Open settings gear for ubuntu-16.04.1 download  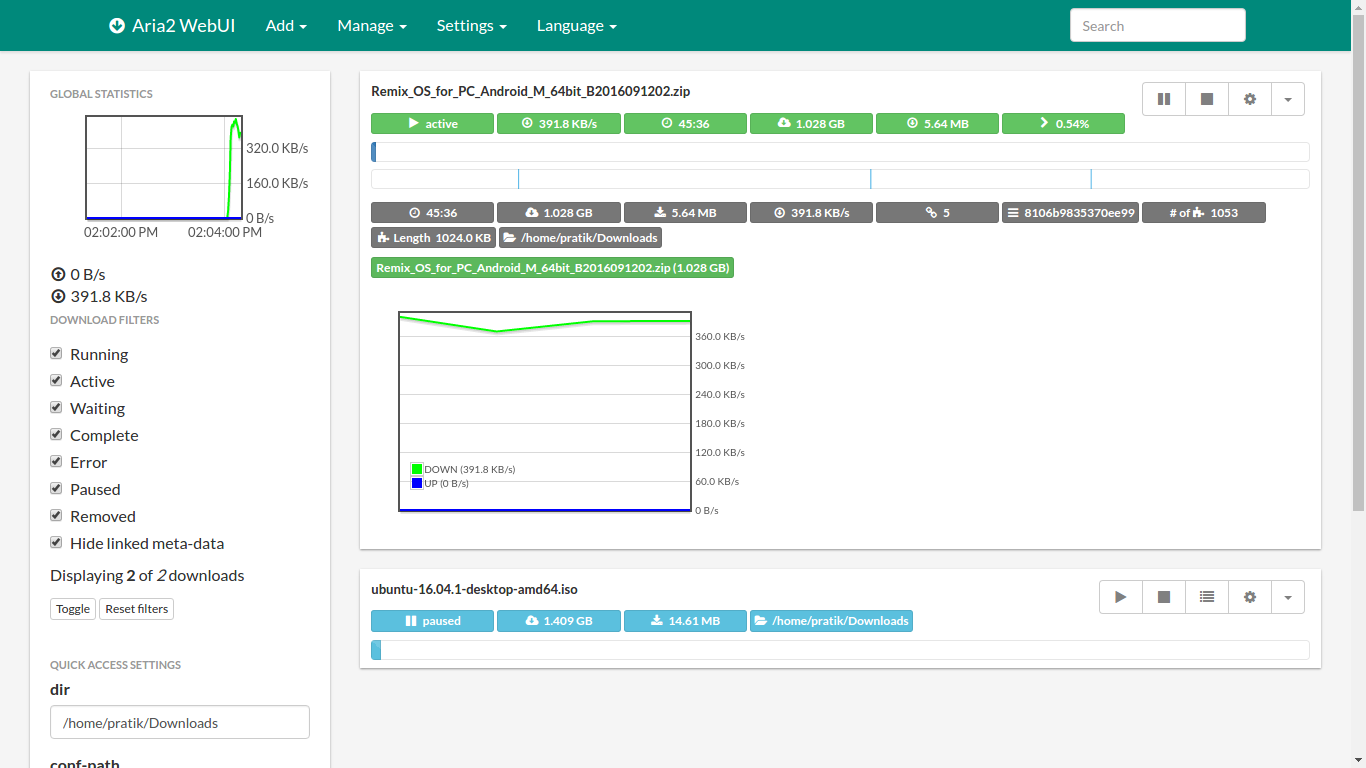tap(1250, 597)
